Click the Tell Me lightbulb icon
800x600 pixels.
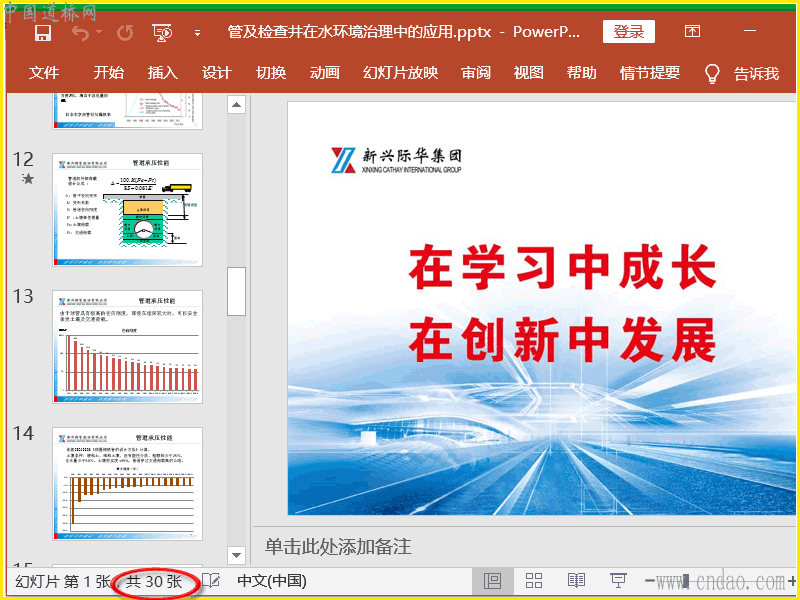(712, 73)
